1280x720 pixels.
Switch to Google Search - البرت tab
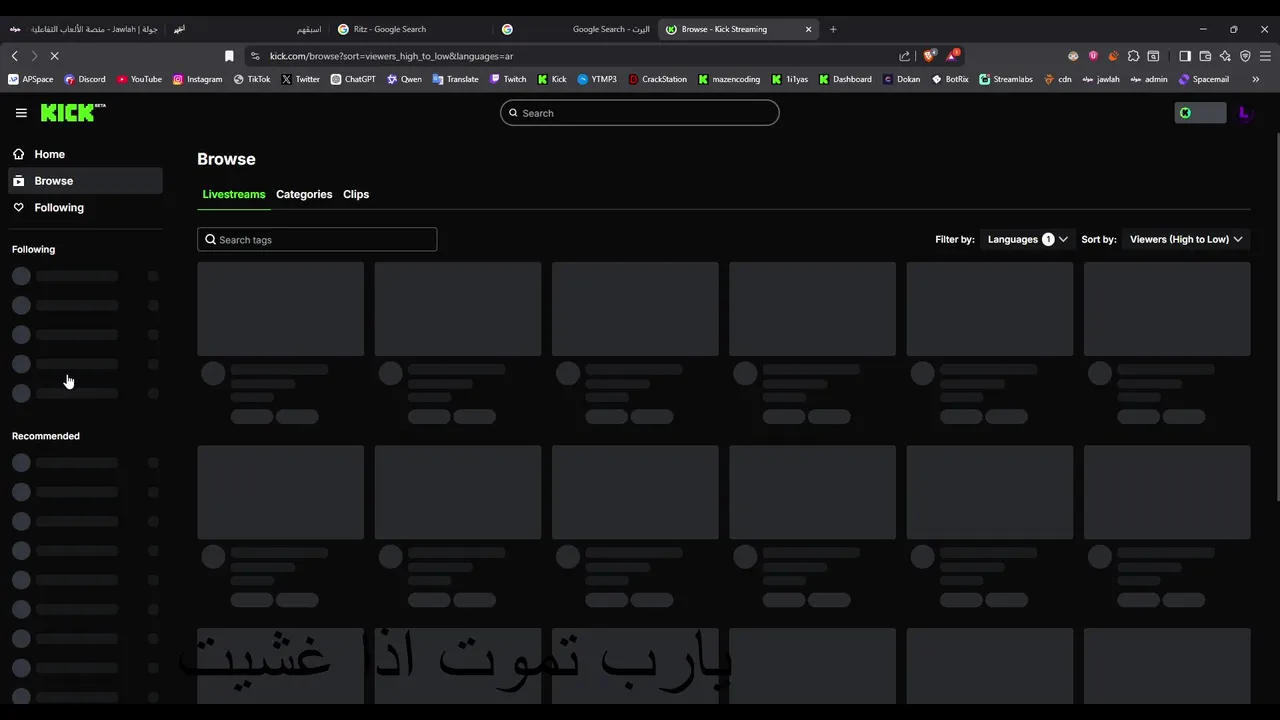coord(578,29)
